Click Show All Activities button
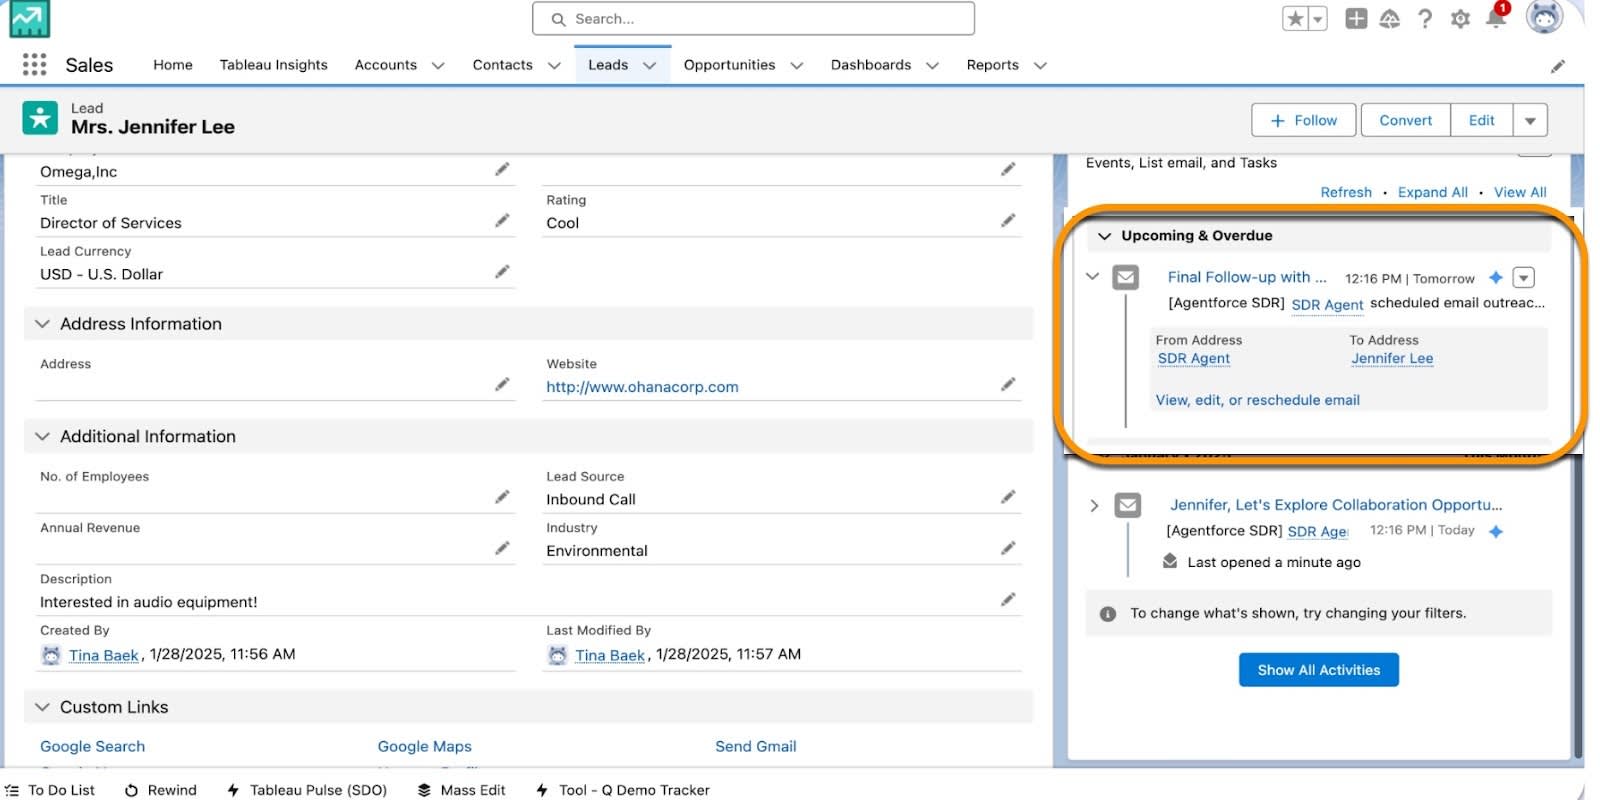This screenshot has width=1600, height=800. click(x=1318, y=670)
